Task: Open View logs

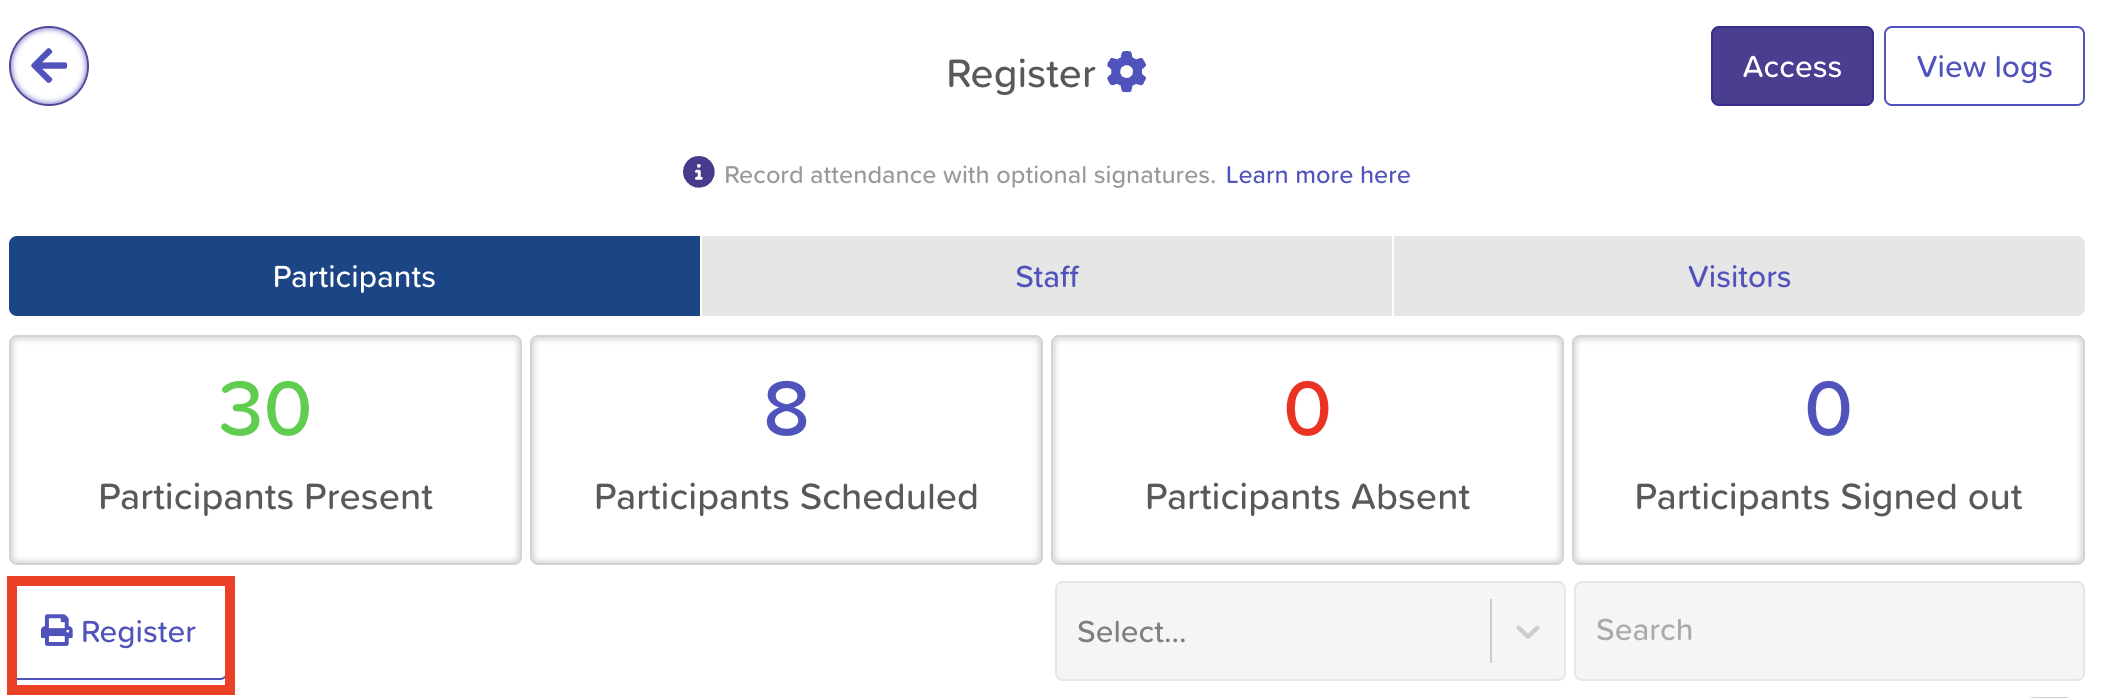Action: [1983, 66]
